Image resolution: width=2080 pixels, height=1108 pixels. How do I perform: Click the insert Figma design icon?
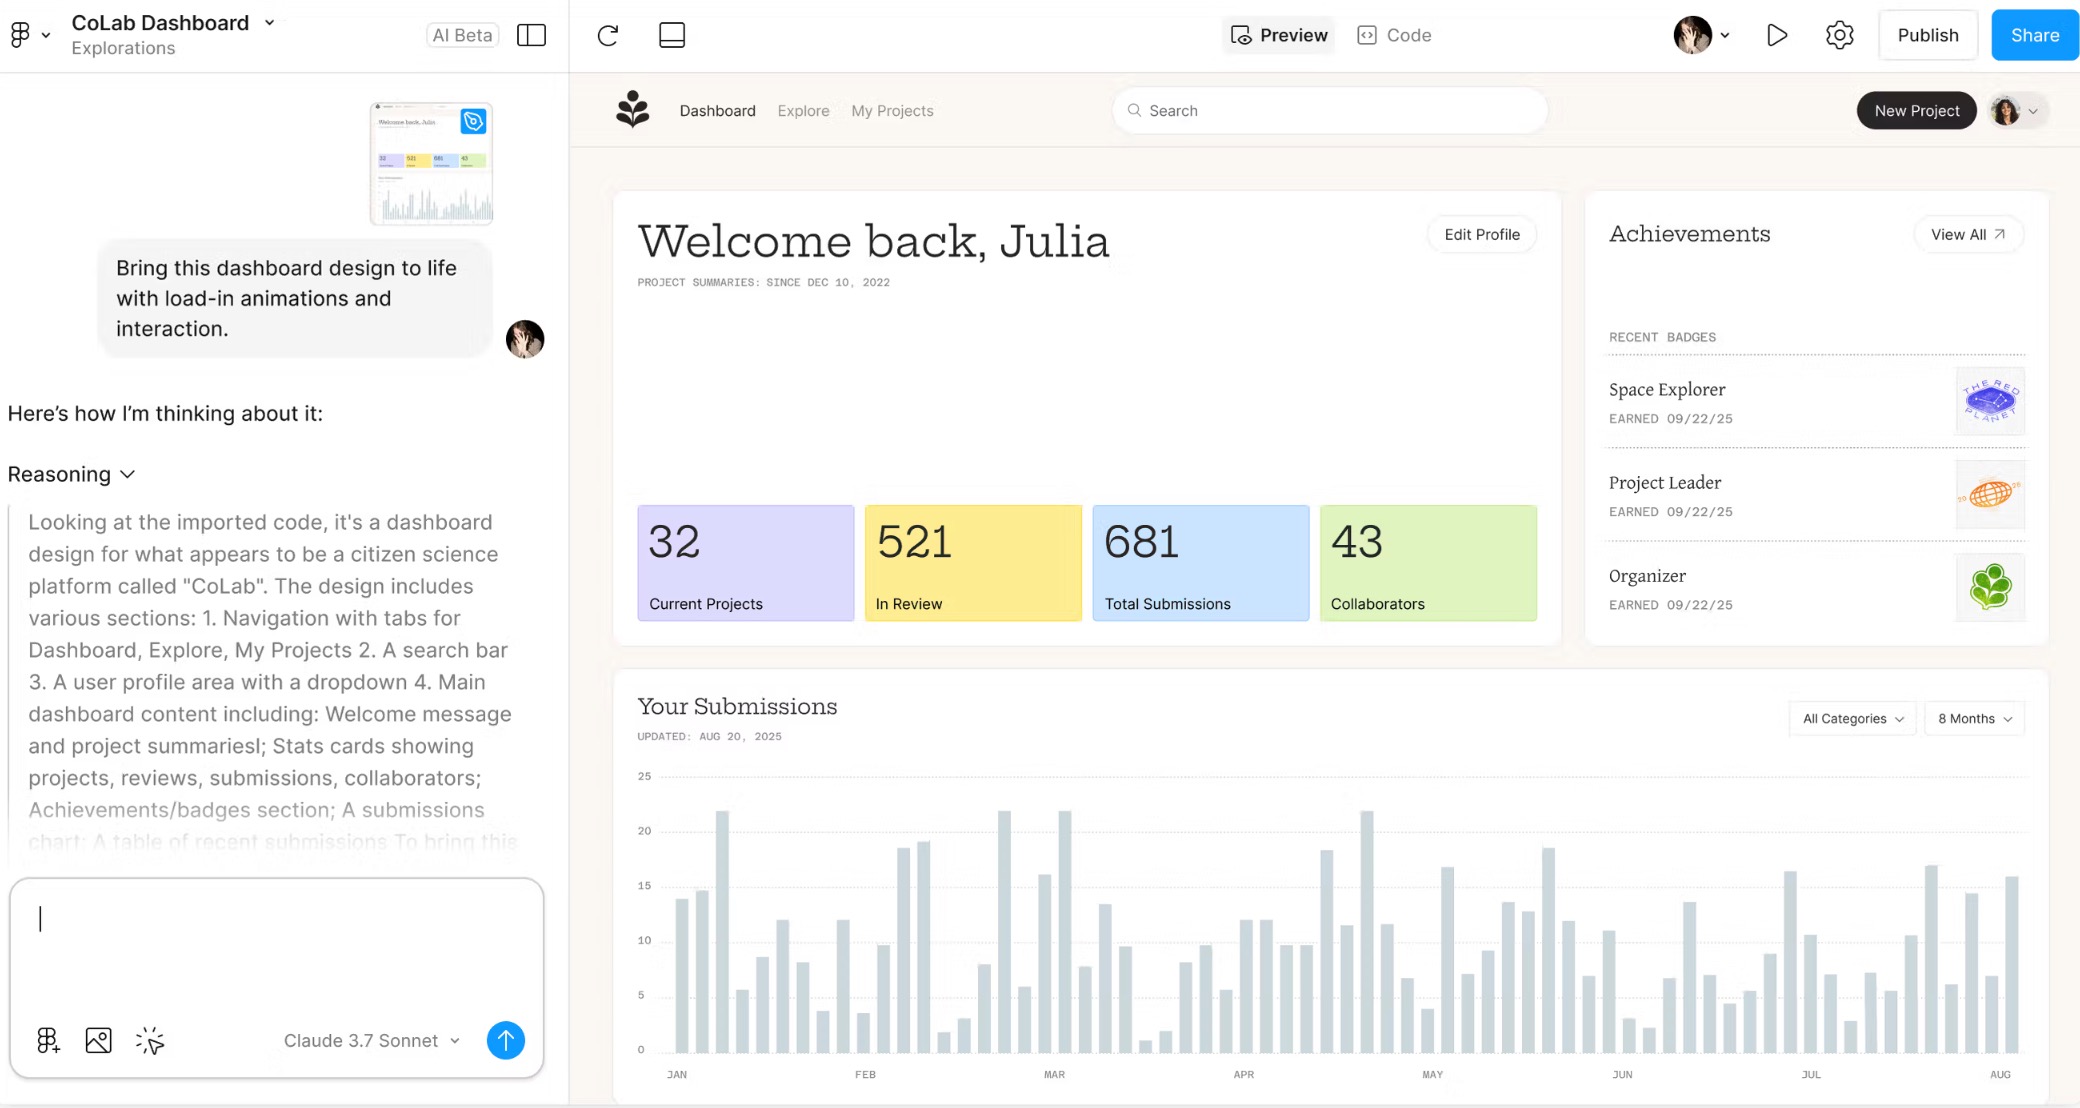[48, 1040]
